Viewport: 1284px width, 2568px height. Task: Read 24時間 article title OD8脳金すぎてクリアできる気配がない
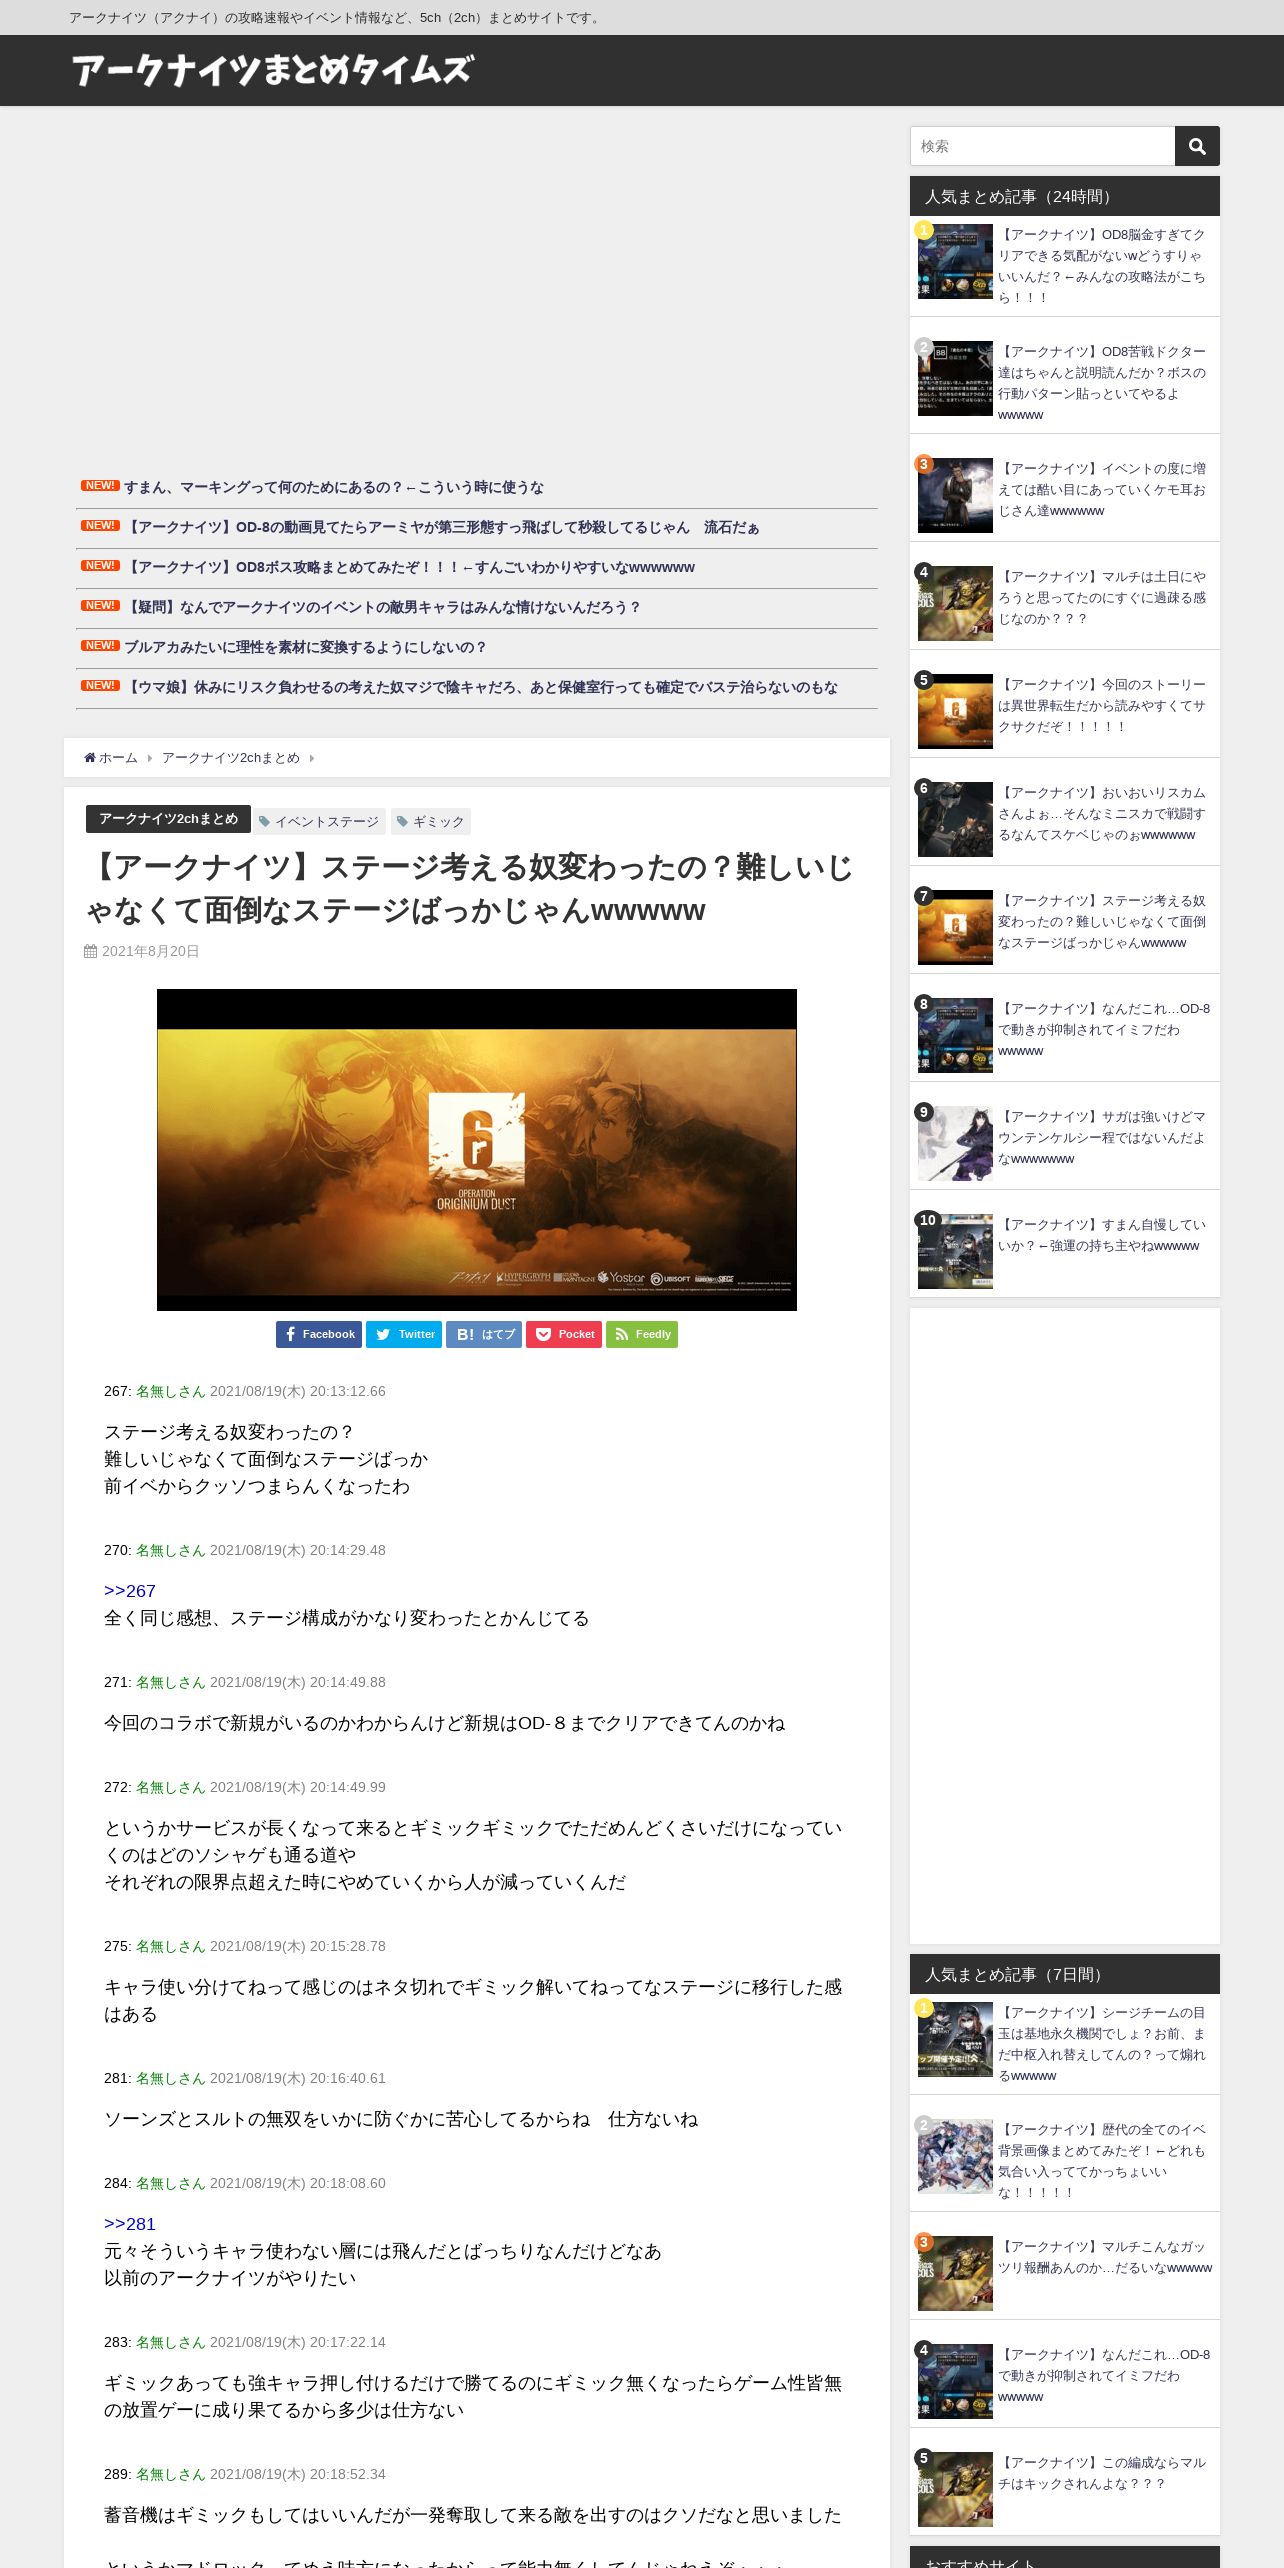(1102, 266)
